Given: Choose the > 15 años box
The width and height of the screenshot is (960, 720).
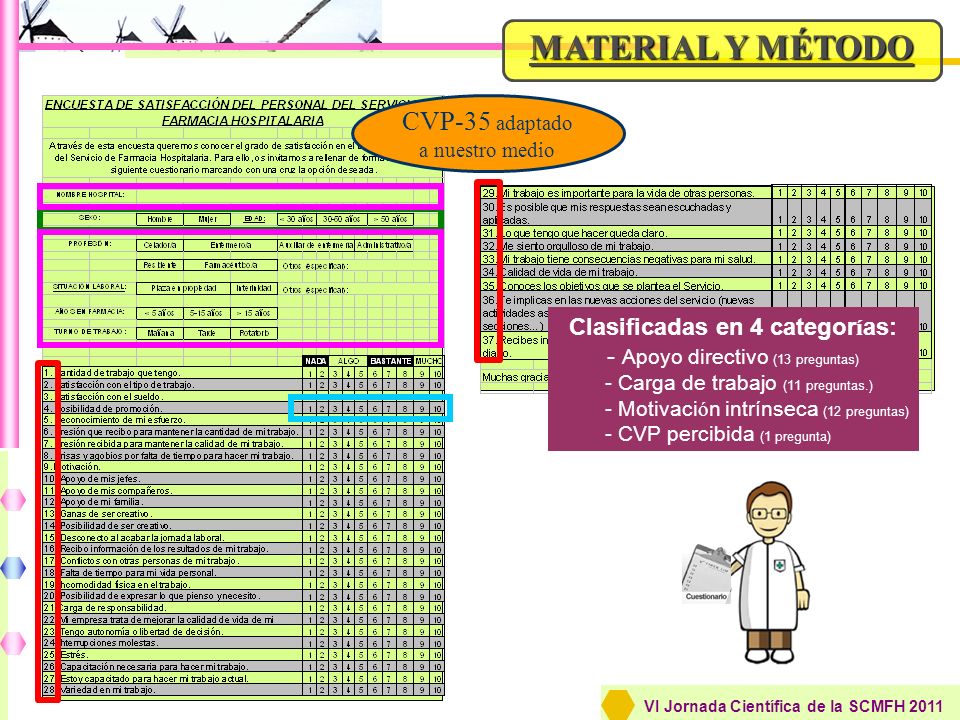Looking at the screenshot, I should coord(254,313).
